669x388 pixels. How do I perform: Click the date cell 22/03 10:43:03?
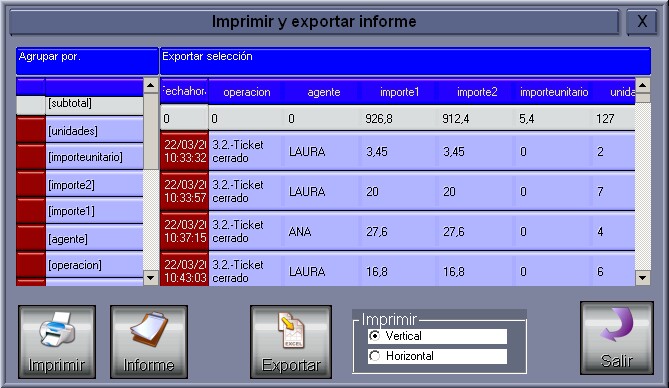click(185, 270)
